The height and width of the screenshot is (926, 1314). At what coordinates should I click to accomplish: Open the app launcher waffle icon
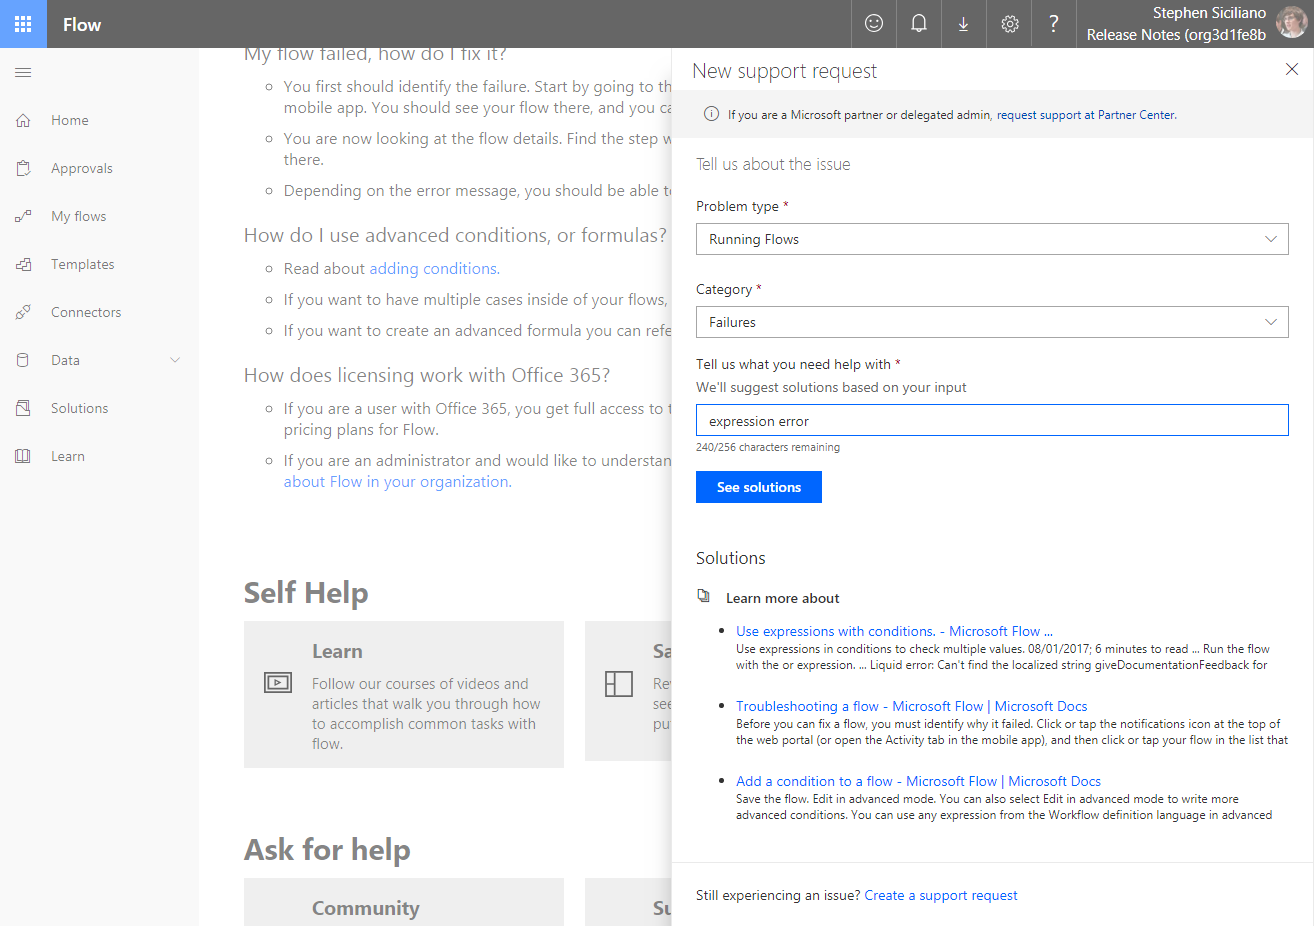click(x=23, y=24)
